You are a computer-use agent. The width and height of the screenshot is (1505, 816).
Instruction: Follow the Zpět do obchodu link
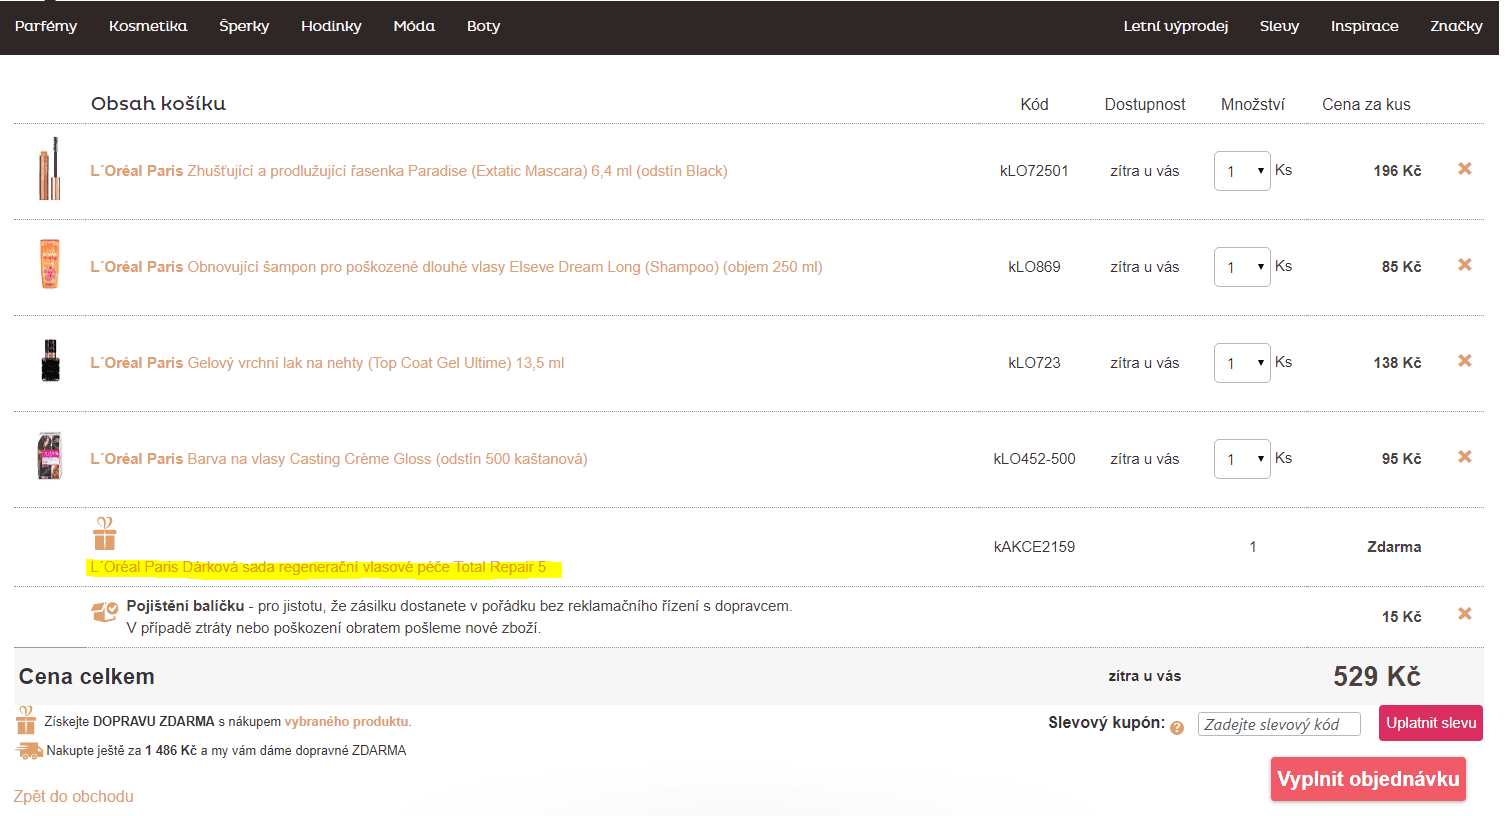(74, 796)
